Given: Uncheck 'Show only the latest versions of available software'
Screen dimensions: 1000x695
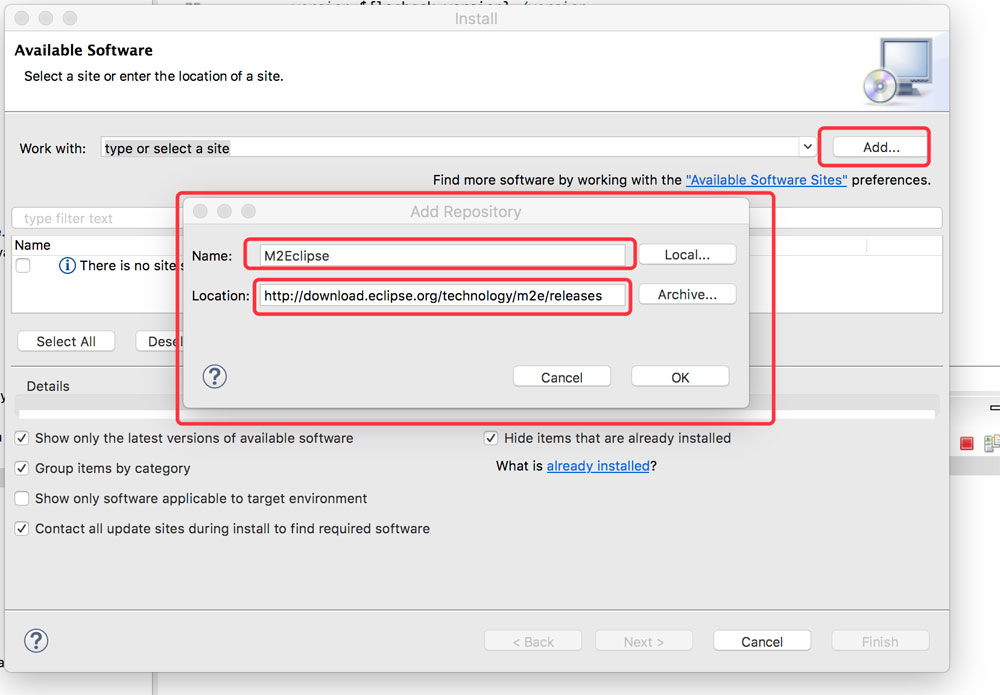Looking at the screenshot, I should click(21, 438).
